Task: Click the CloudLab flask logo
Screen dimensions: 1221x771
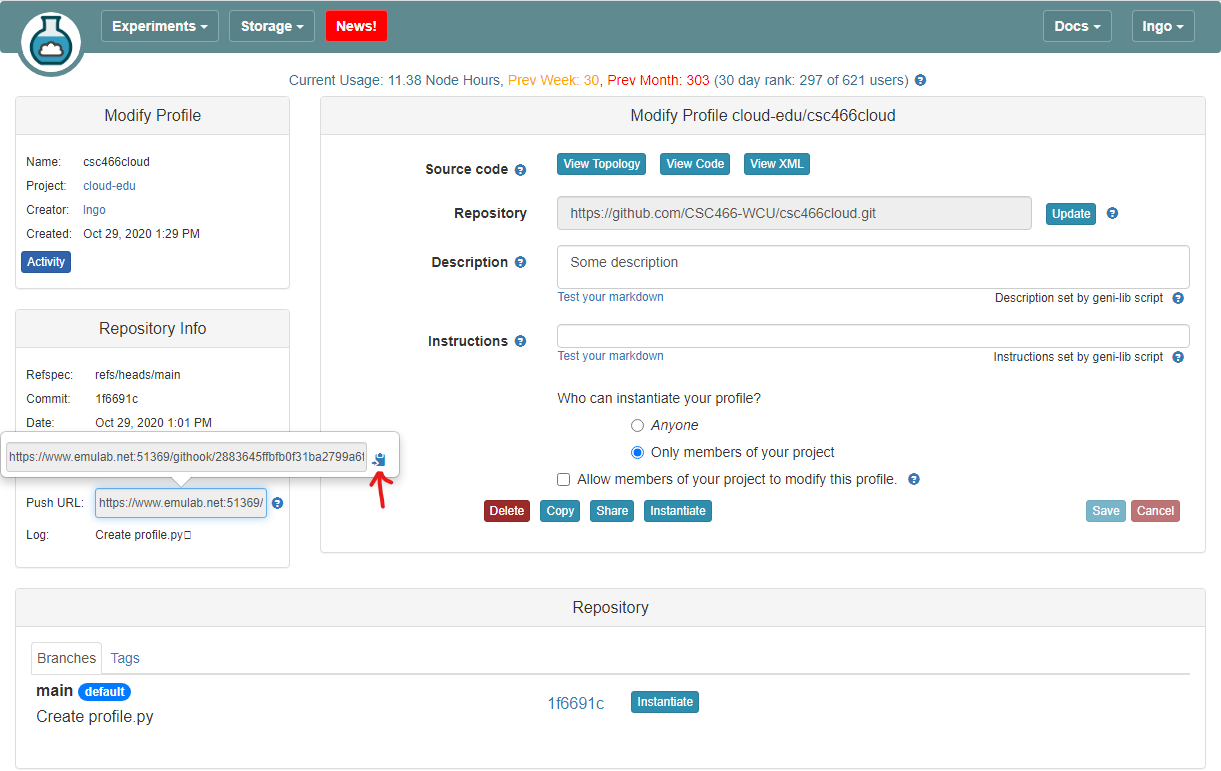Action: point(50,43)
